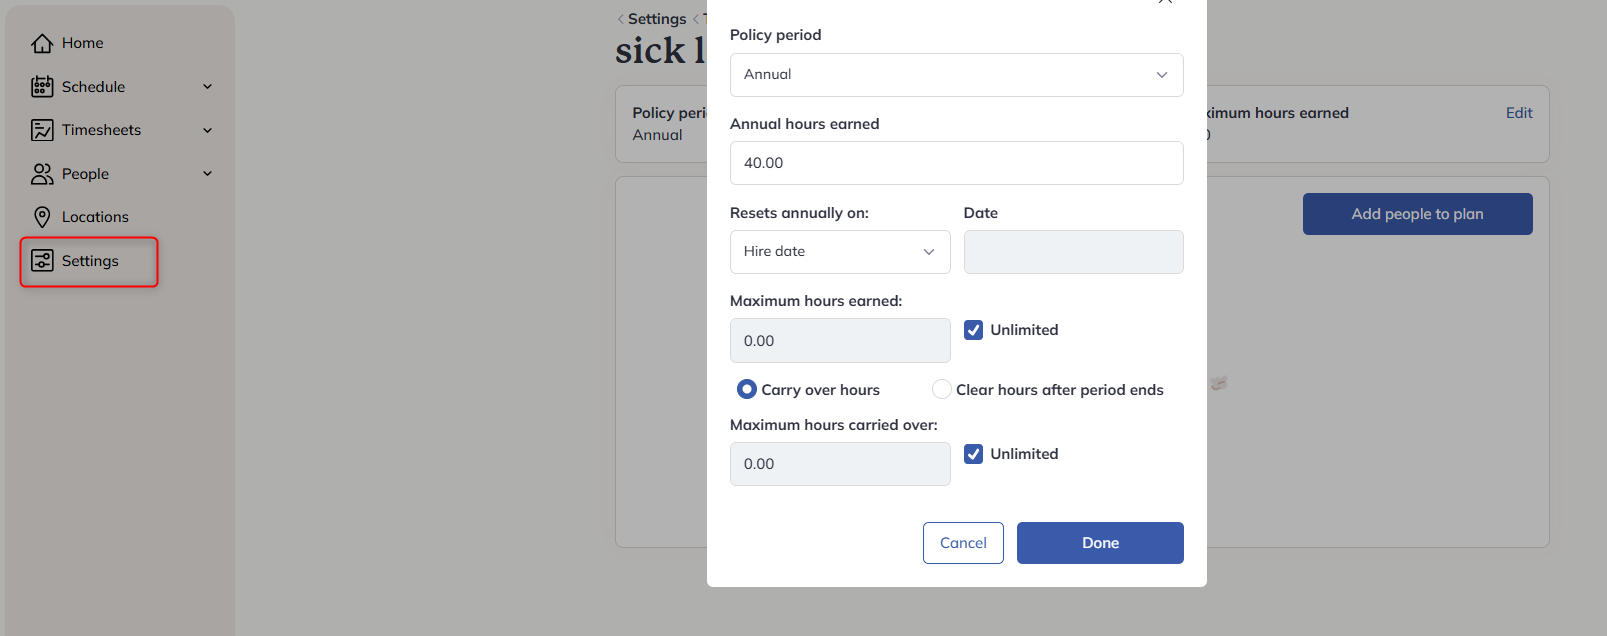The image size is (1607, 636).
Task: Close the dialog with X icon
Action: 1165,2
